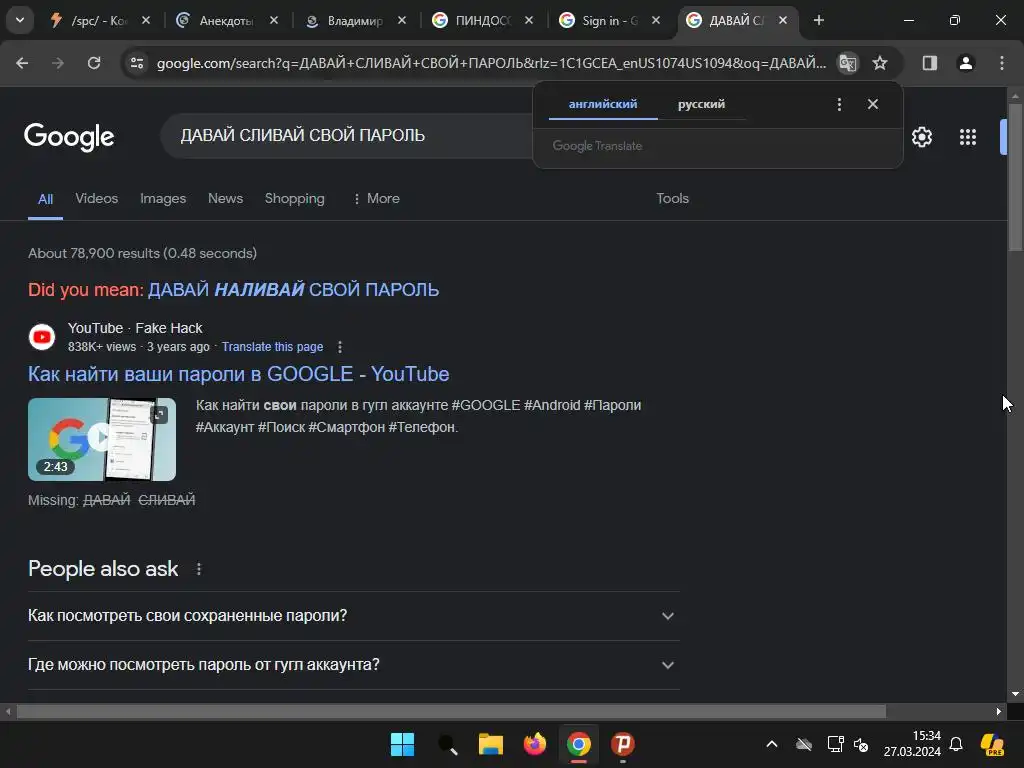
Task: Close the Google Translate popup
Action: coord(873,104)
